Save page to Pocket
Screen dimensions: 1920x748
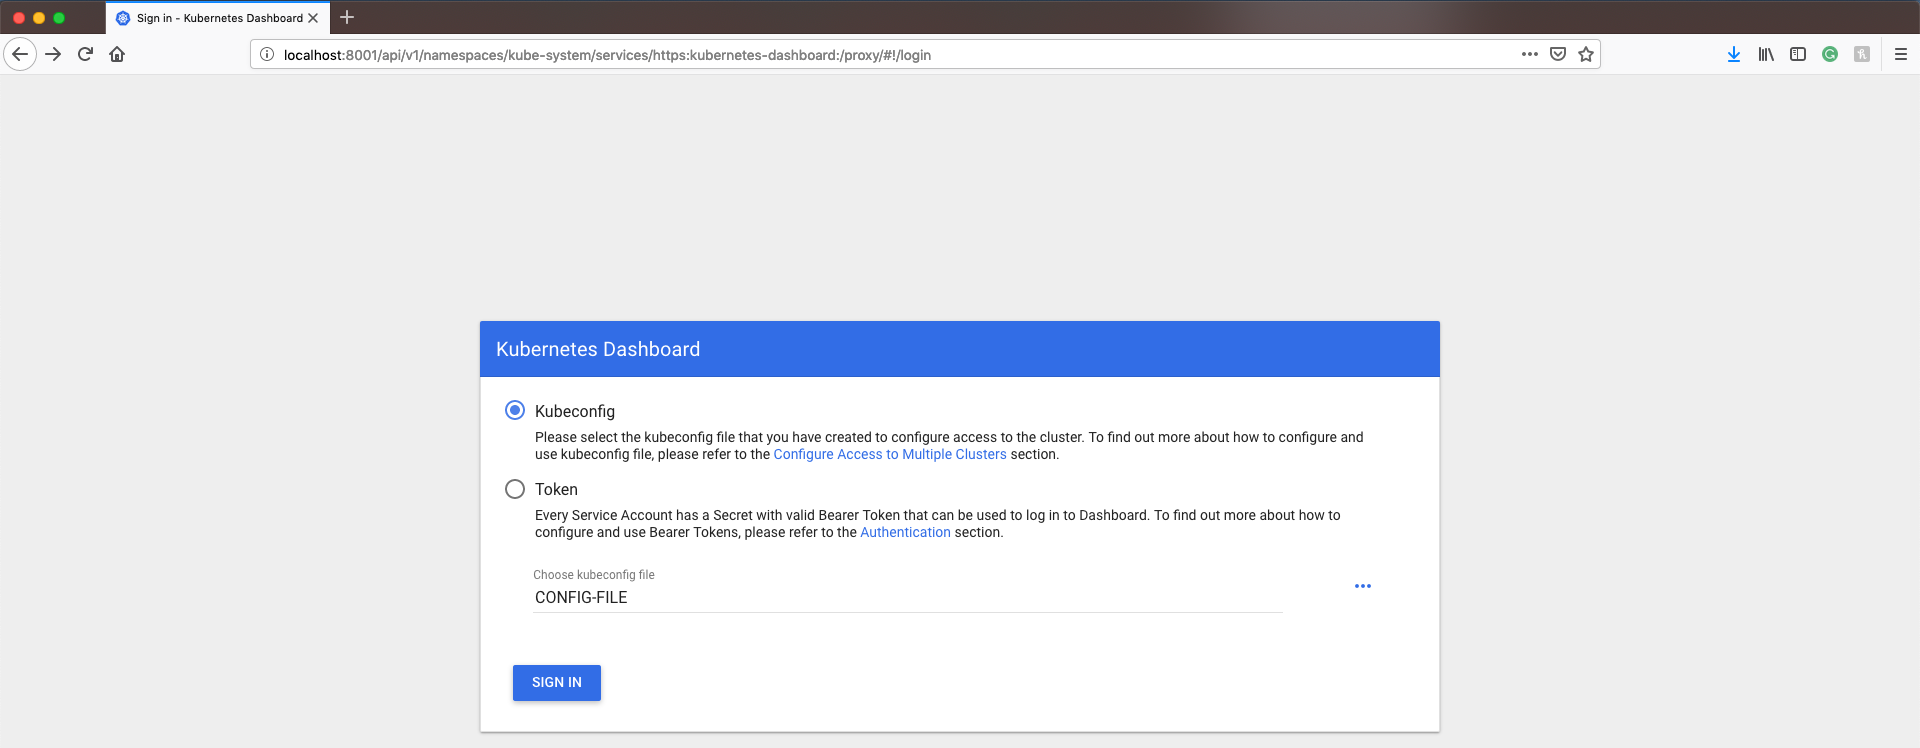tap(1558, 54)
